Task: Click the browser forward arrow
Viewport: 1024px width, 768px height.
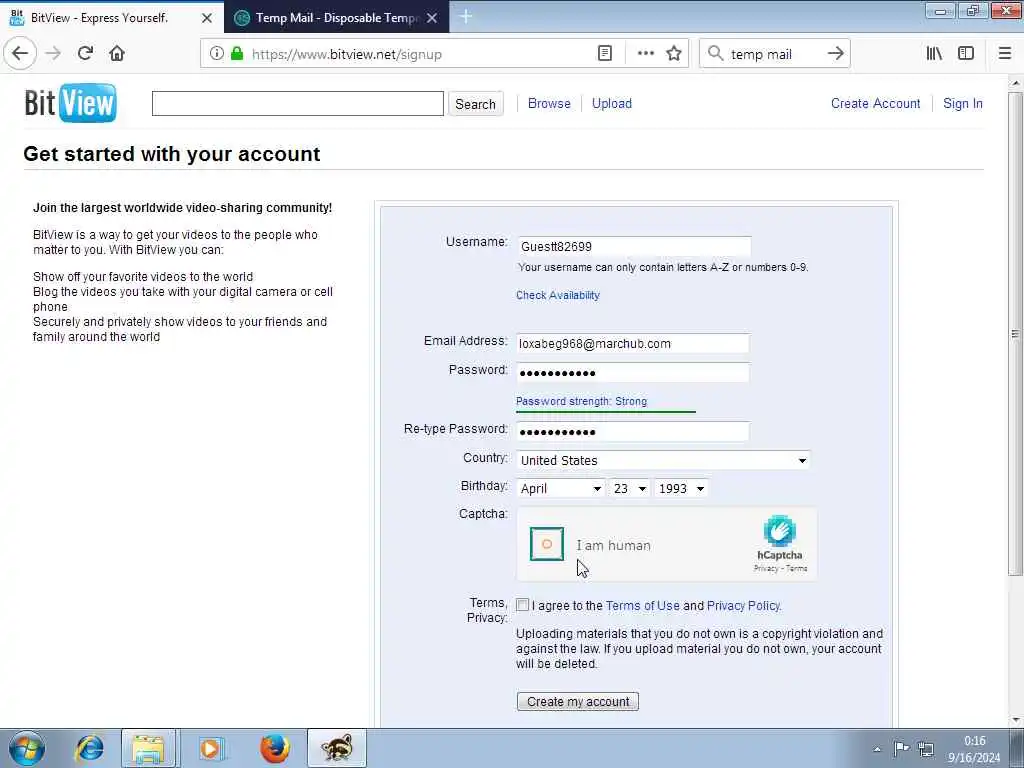Action: tap(54, 54)
